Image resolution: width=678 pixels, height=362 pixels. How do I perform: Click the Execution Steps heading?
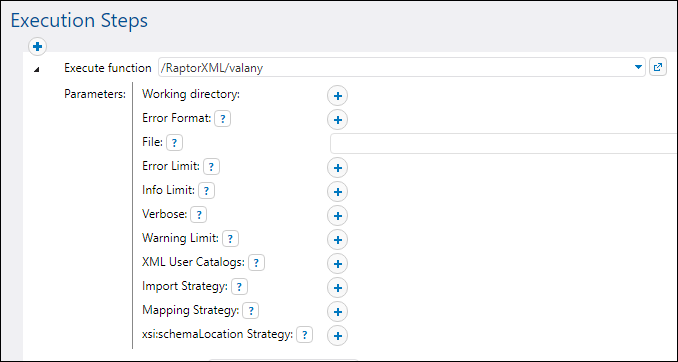click(79, 20)
